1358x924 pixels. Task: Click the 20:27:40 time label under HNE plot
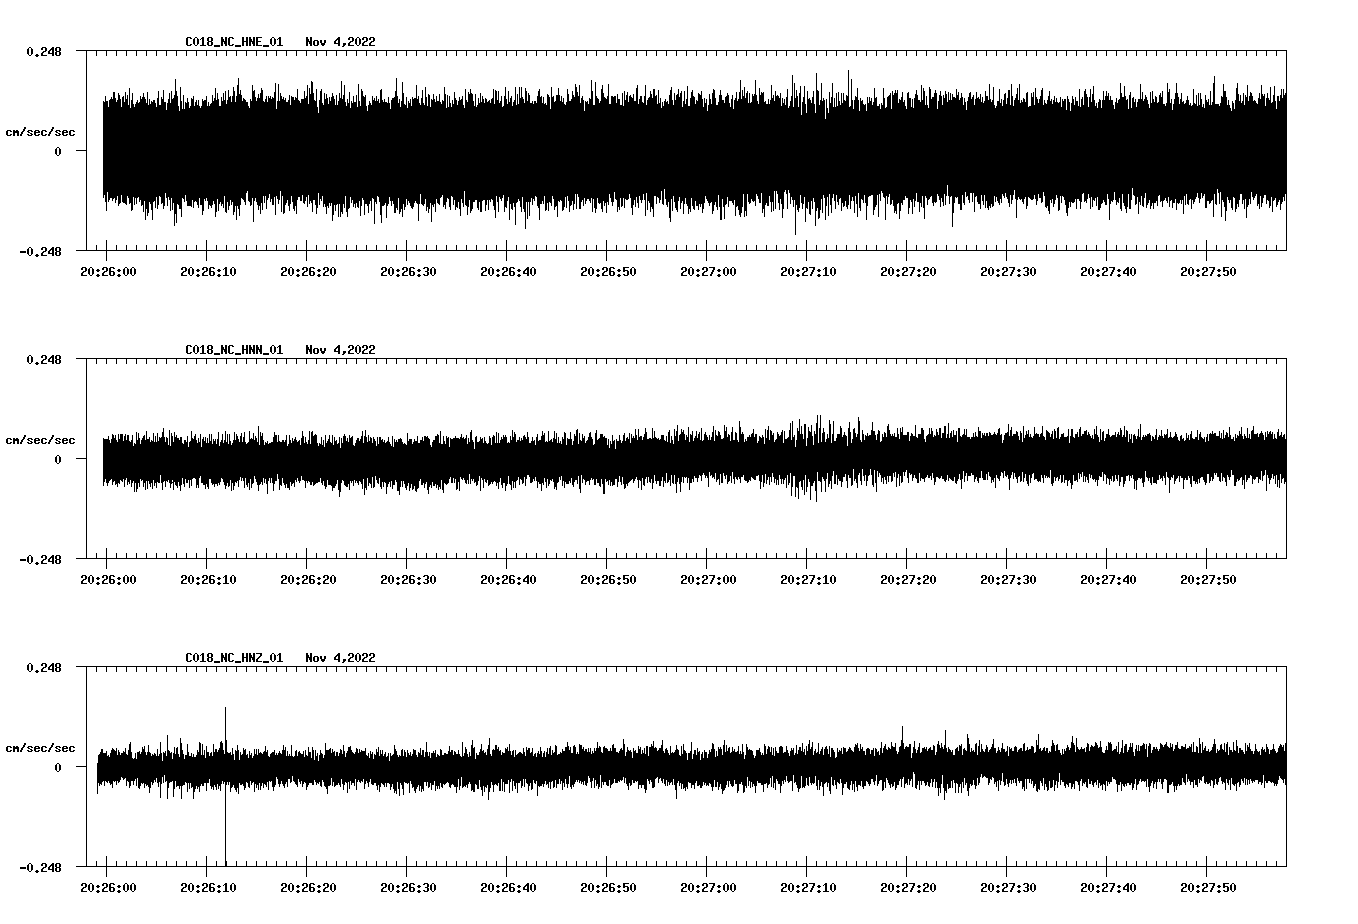click(x=1108, y=272)
